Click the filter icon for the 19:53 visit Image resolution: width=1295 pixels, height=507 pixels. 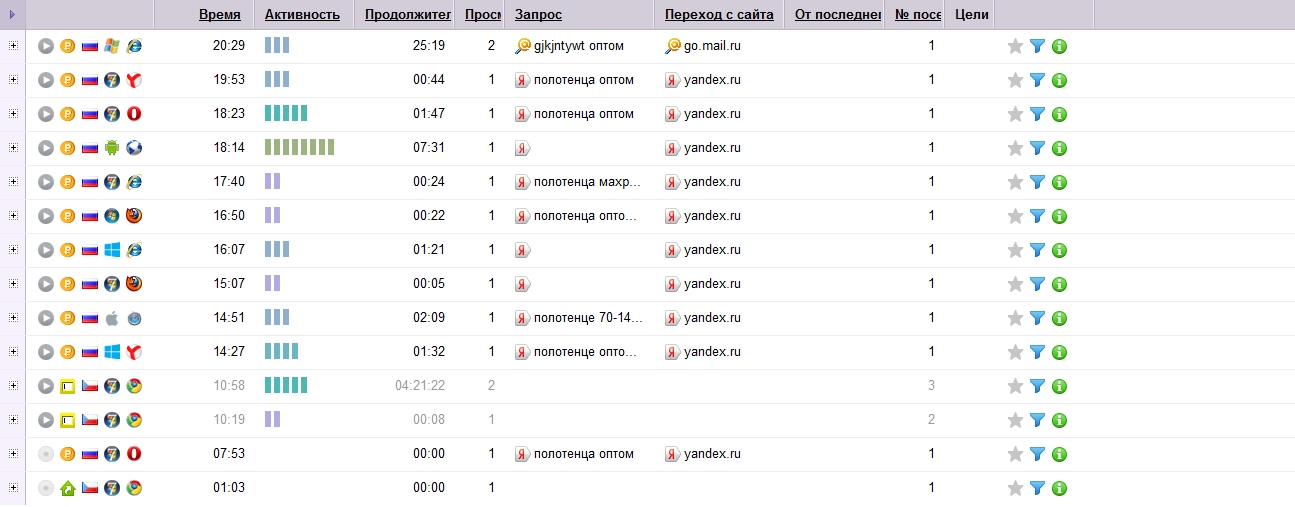(x=1037, y=80)
